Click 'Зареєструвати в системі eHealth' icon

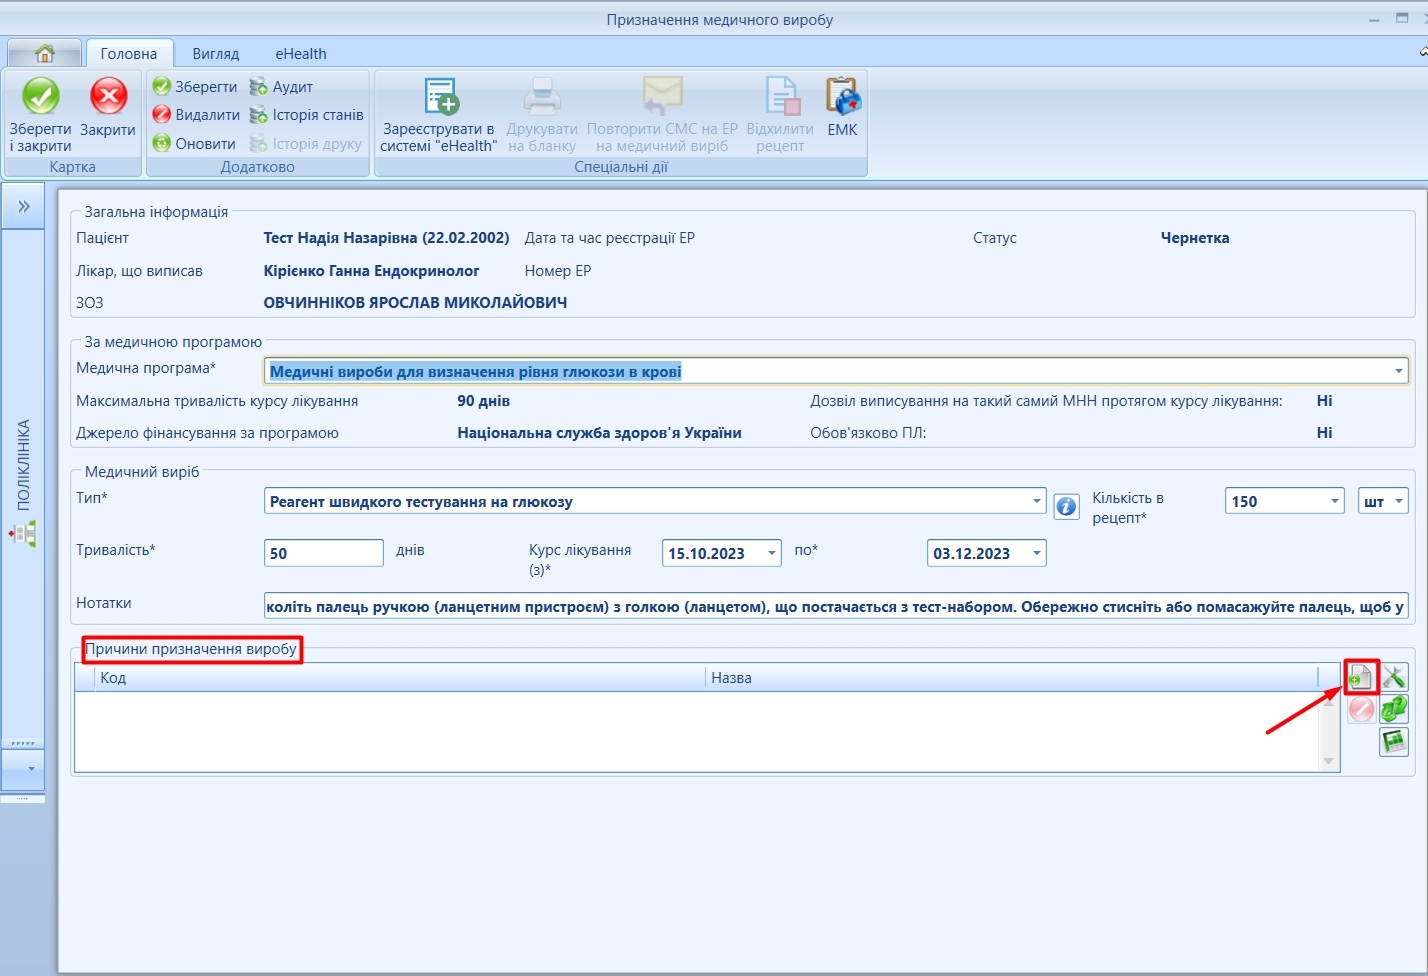coord(440,97)
